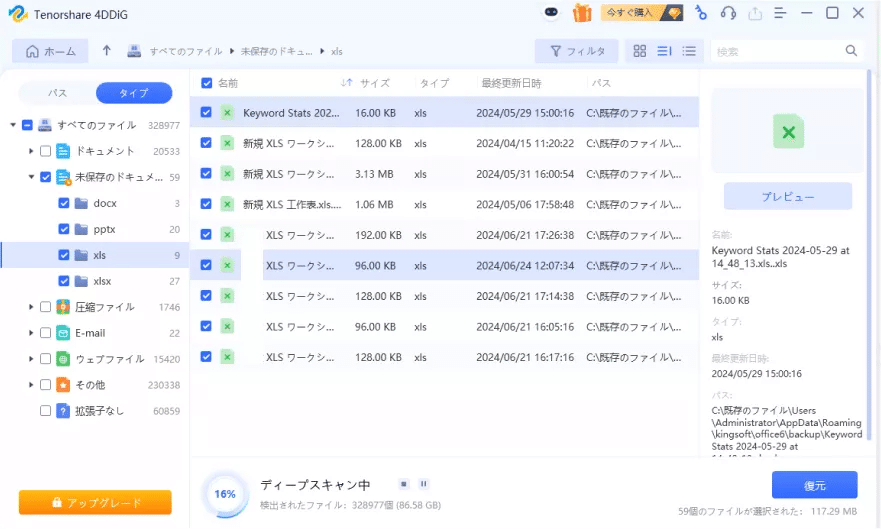The width and height of the screenshot is (881, 529).
Task: Switch to the タイプ tab
Action: (x=134, y=93)
